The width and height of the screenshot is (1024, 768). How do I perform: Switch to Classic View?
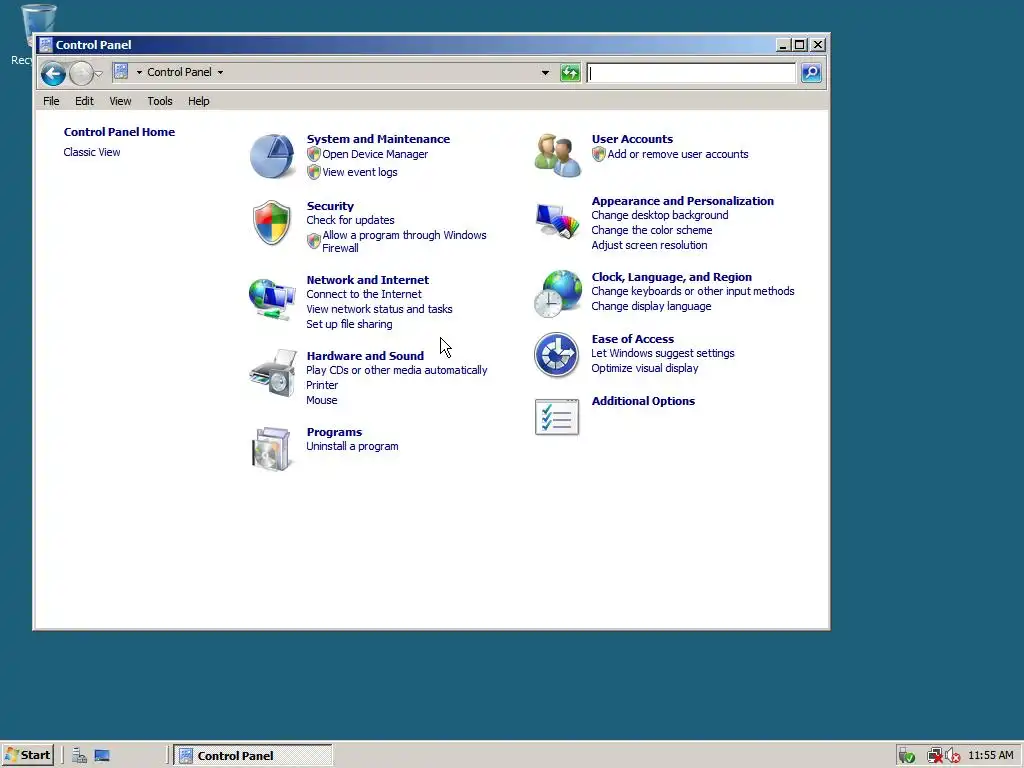(x=91, y=152)
